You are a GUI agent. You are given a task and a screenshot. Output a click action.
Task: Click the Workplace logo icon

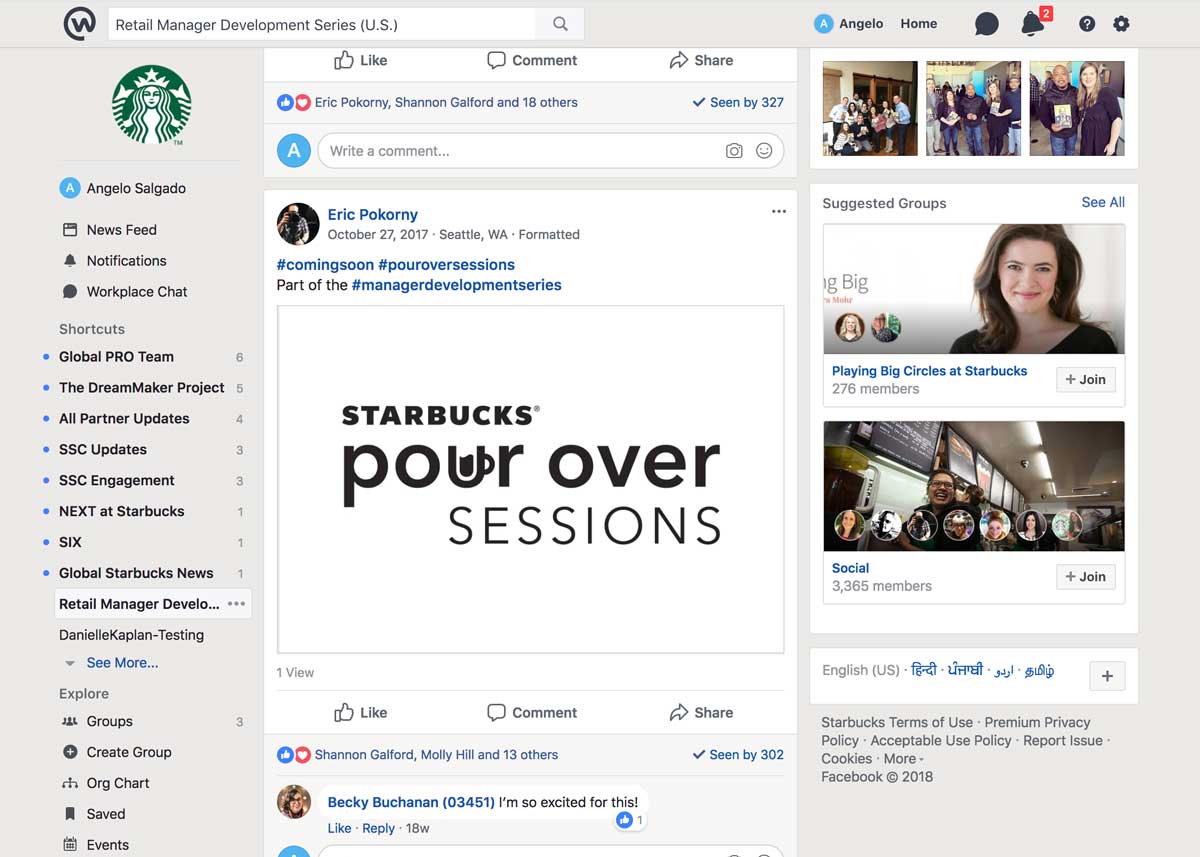80,24
